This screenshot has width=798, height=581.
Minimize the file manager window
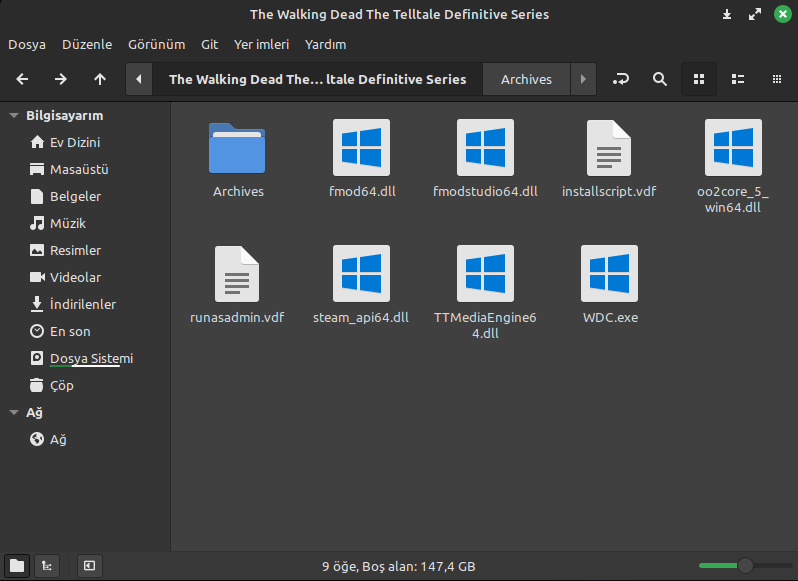[x=727, y=14]
